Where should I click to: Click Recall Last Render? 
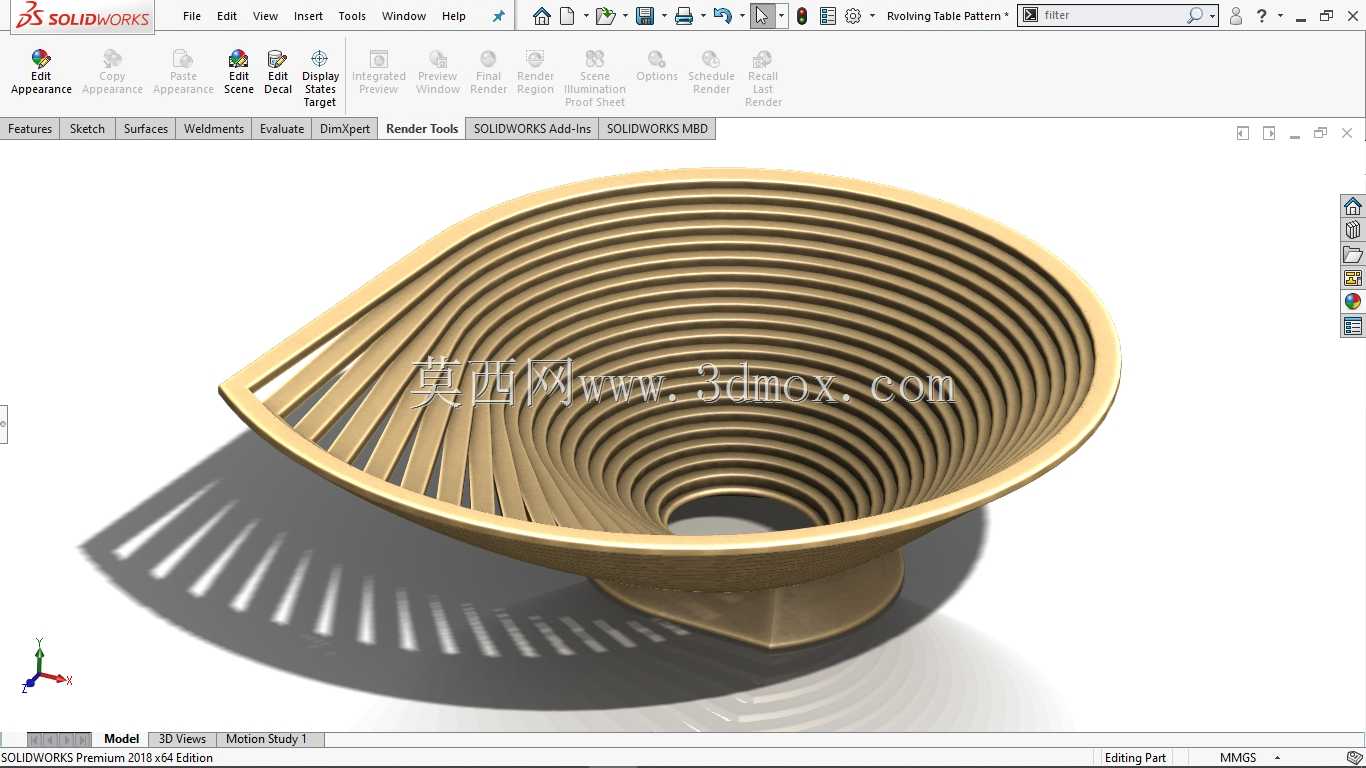(x=763, y=78)
